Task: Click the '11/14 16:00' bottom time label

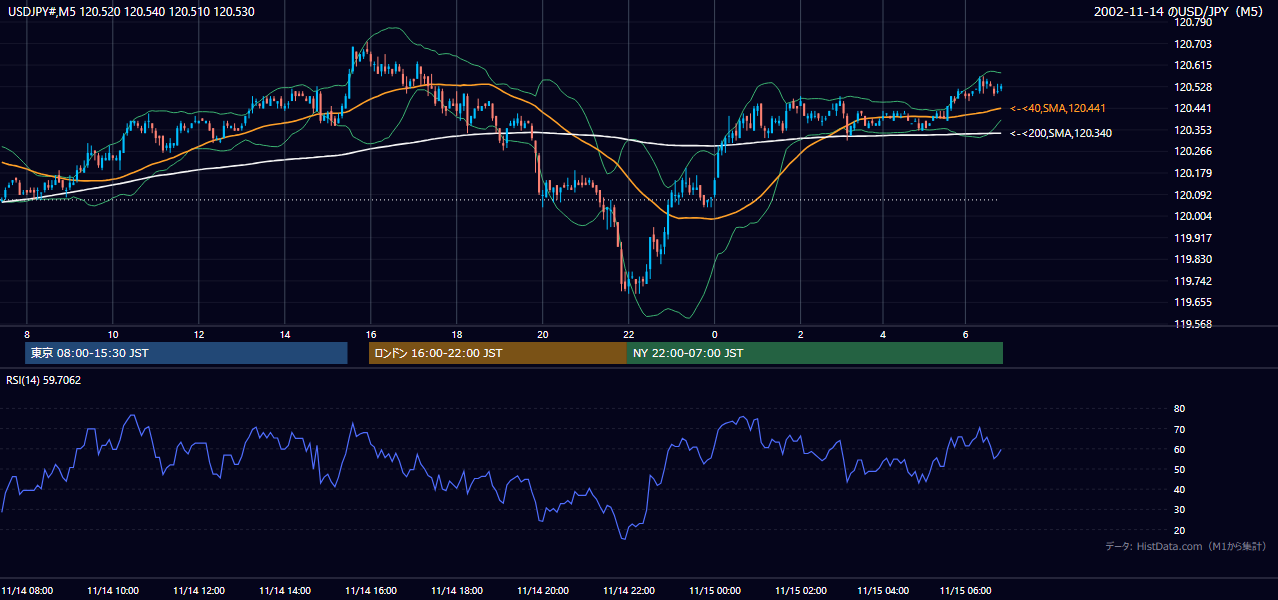Action: click(x=371, y=590)
